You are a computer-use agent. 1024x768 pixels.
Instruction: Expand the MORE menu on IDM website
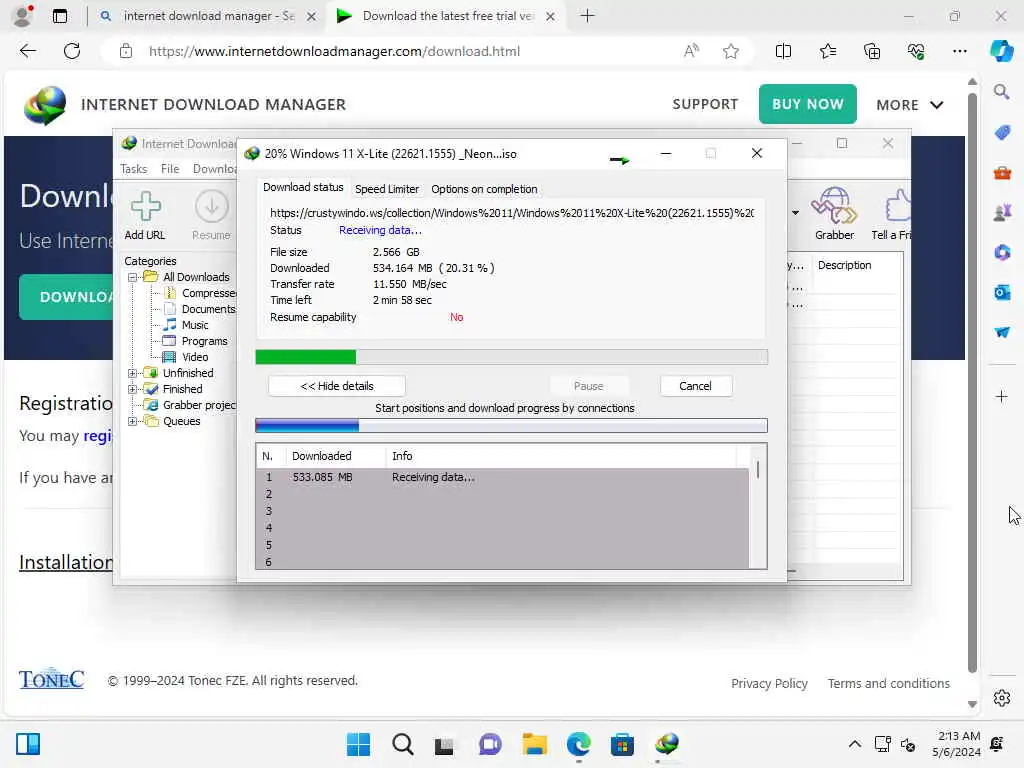tap(910, 104)
